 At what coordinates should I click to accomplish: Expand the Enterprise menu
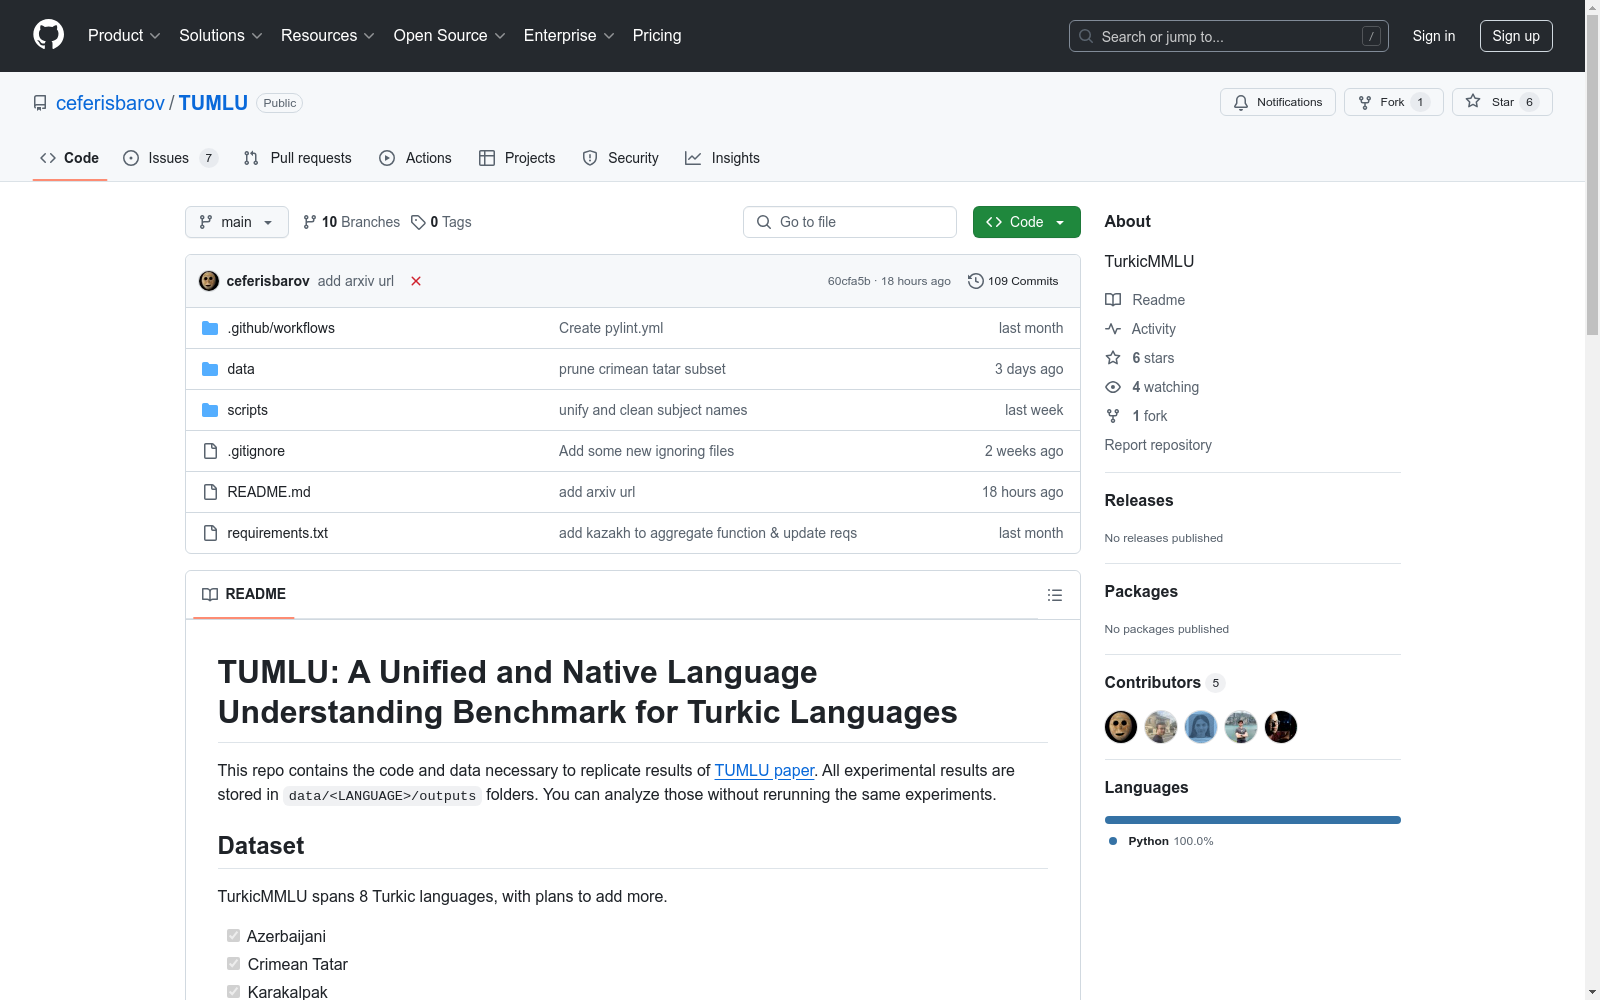pos(569,36)
